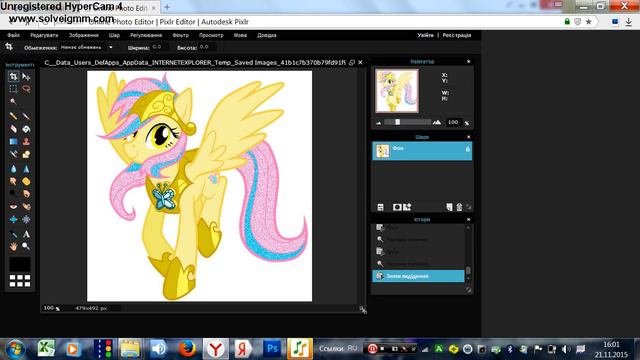Select the Eraser tool
This screenshot has width=640, height=360.
coord(13,129)
